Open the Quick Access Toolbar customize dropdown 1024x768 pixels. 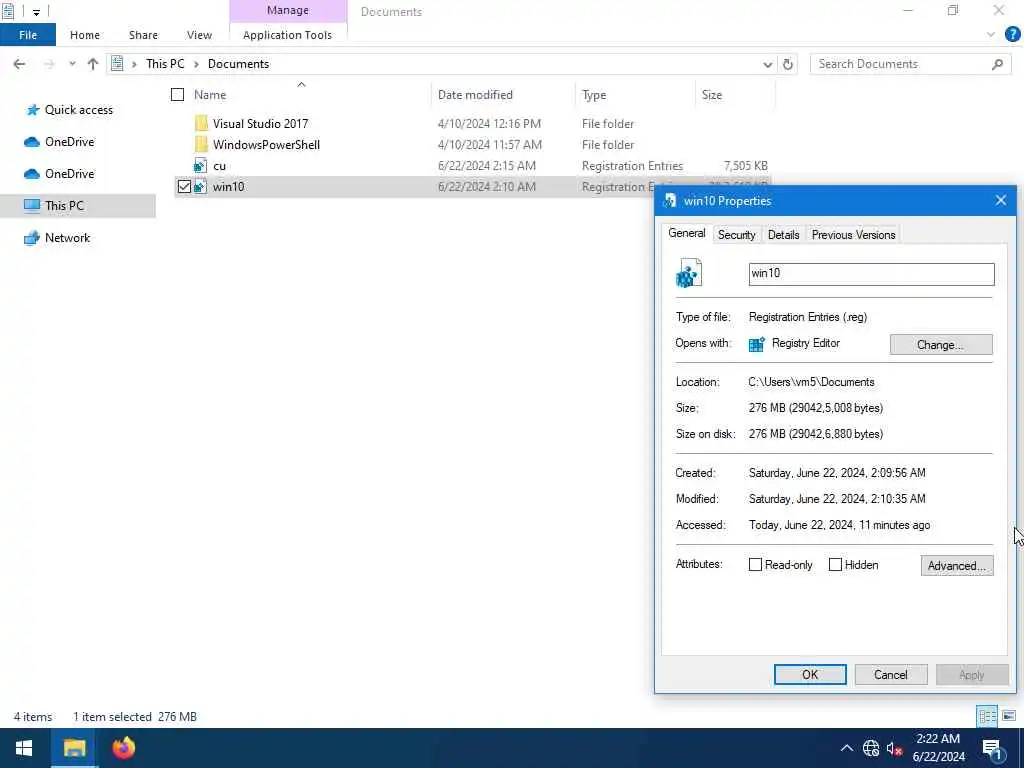coord(36,11)
